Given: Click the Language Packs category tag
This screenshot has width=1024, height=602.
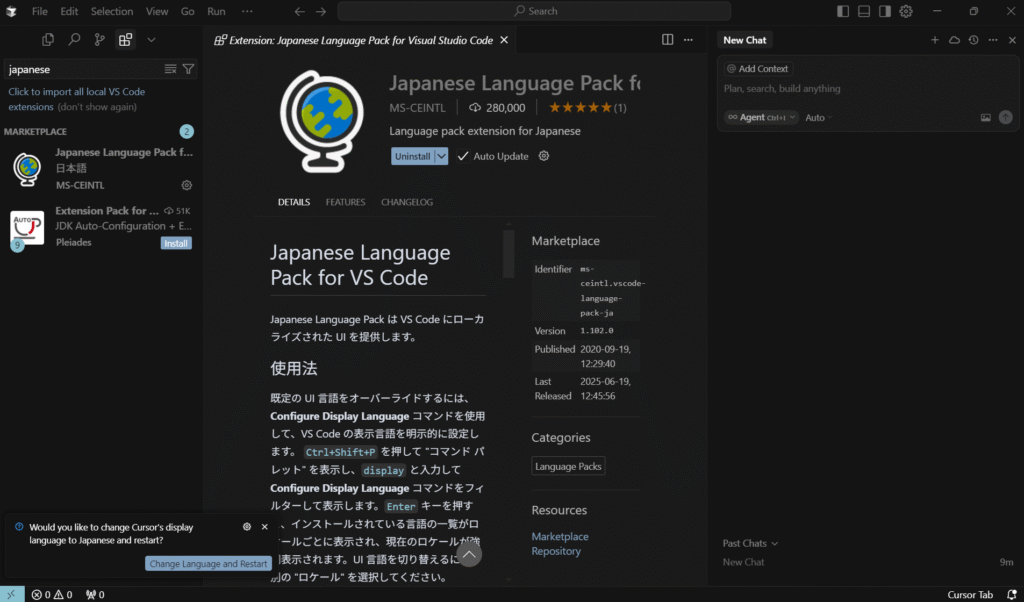Looking at the screenshot, I should [568, 466].
